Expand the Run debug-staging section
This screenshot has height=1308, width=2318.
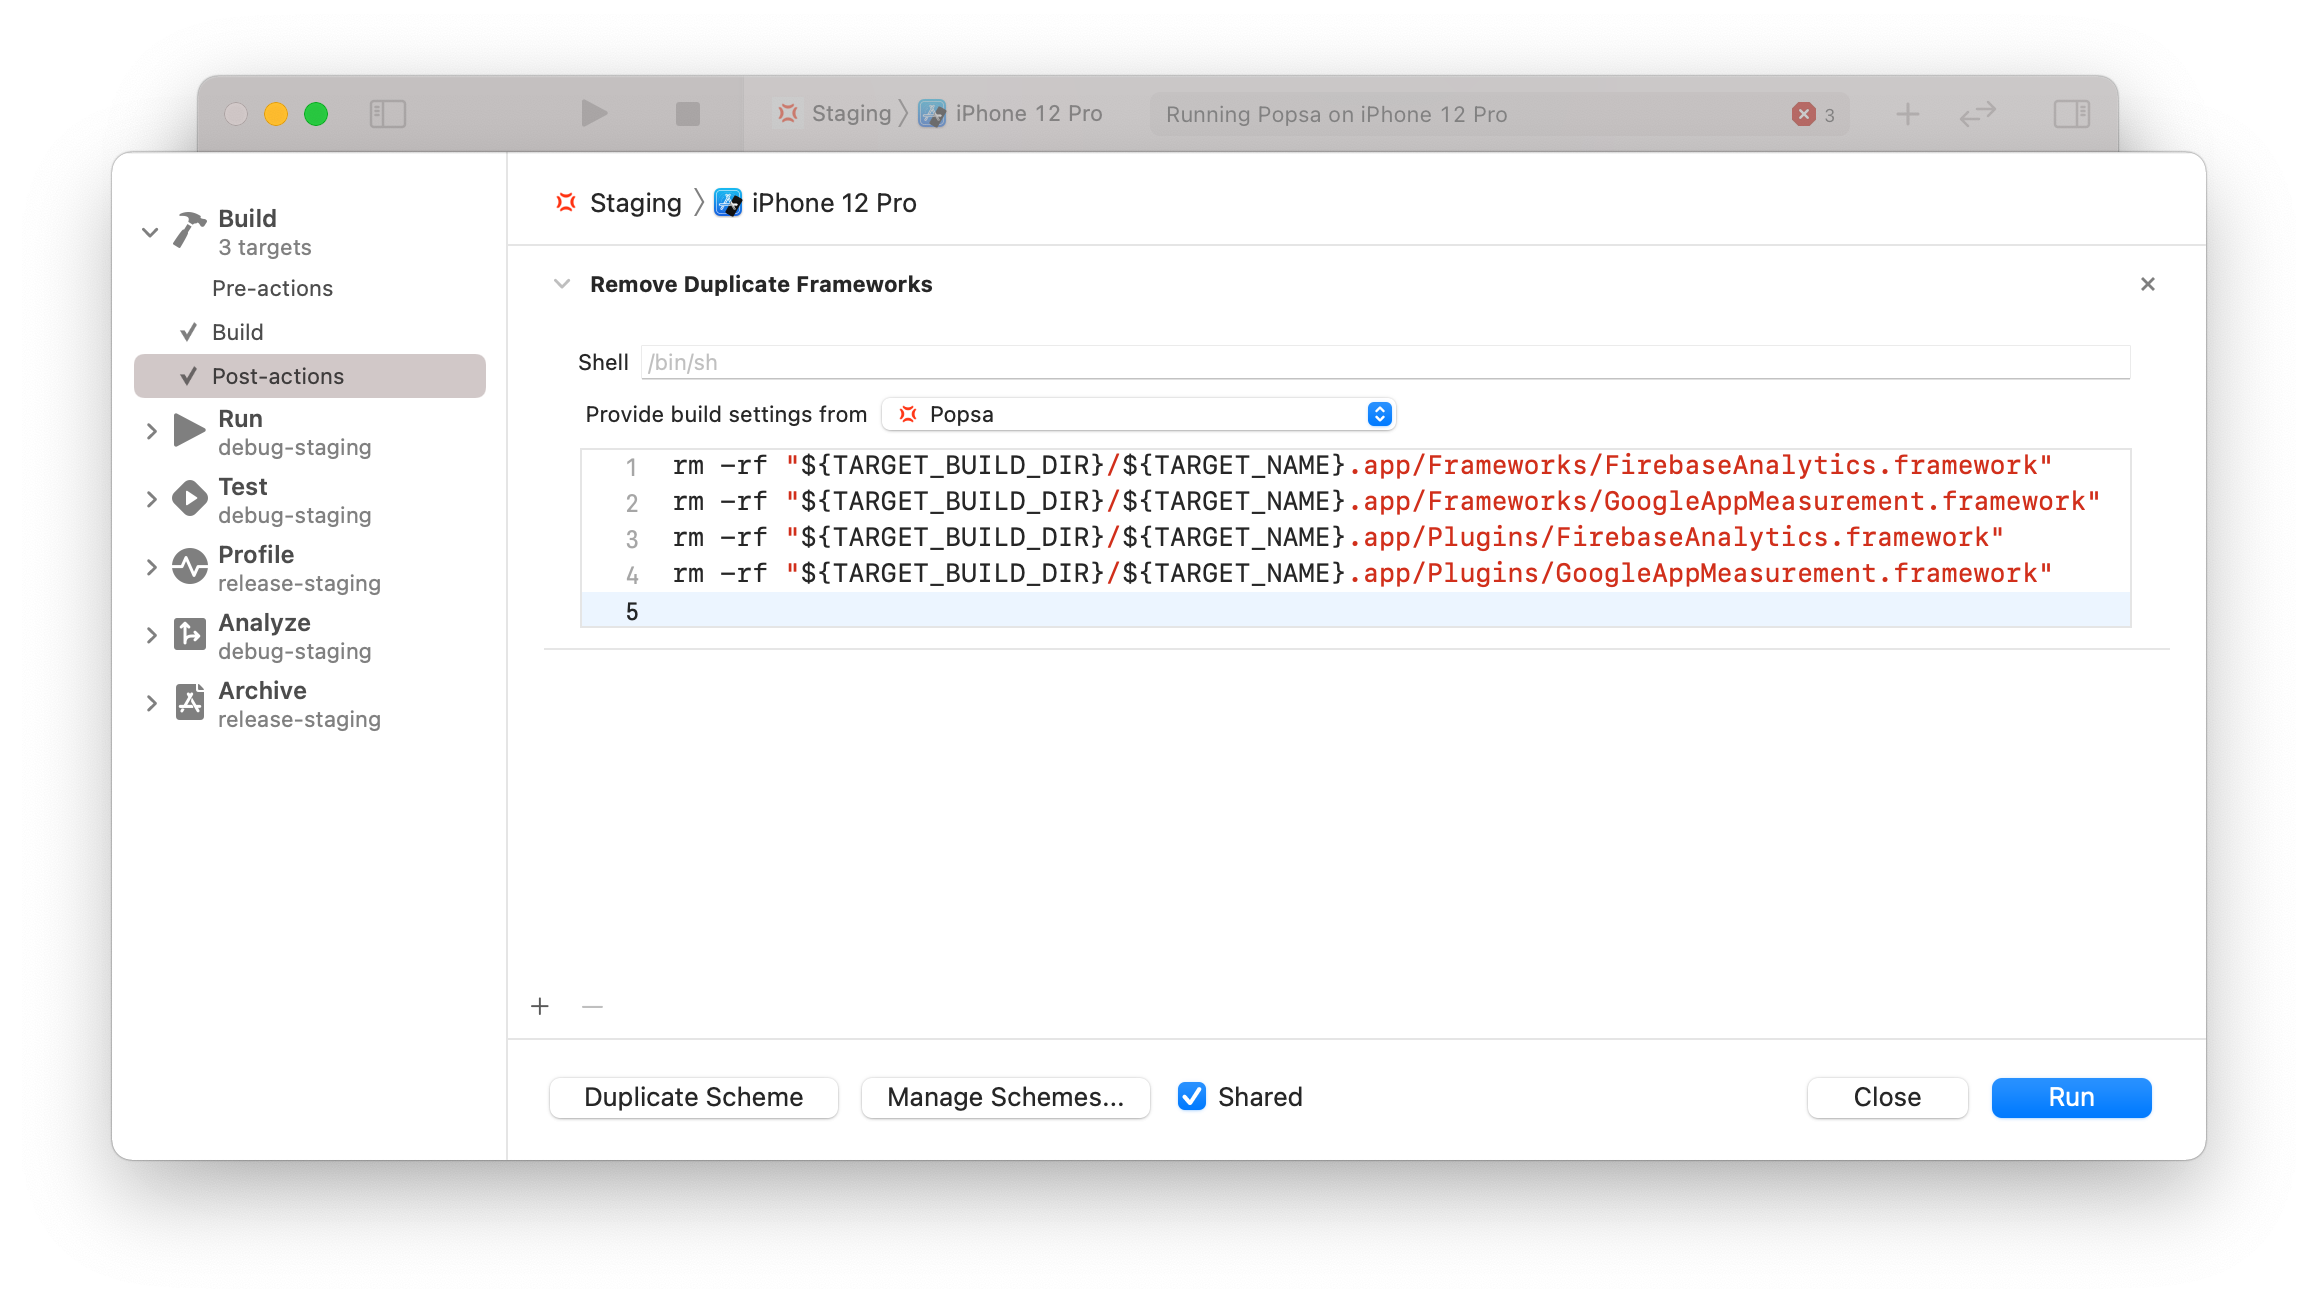pyautogui.click(x=152, y=432)
